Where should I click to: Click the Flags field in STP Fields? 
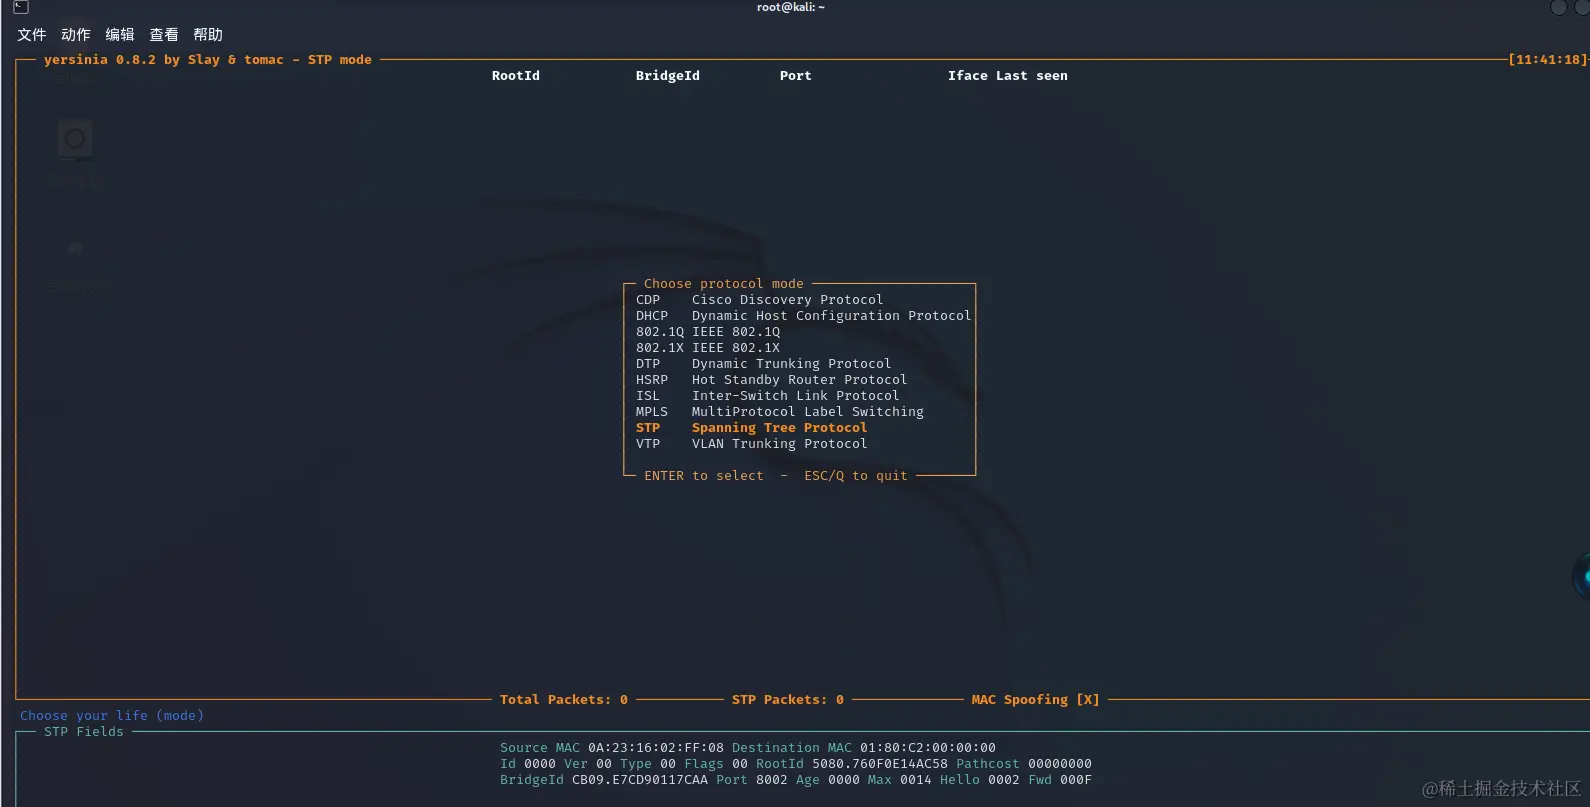[x=716, y=764]
